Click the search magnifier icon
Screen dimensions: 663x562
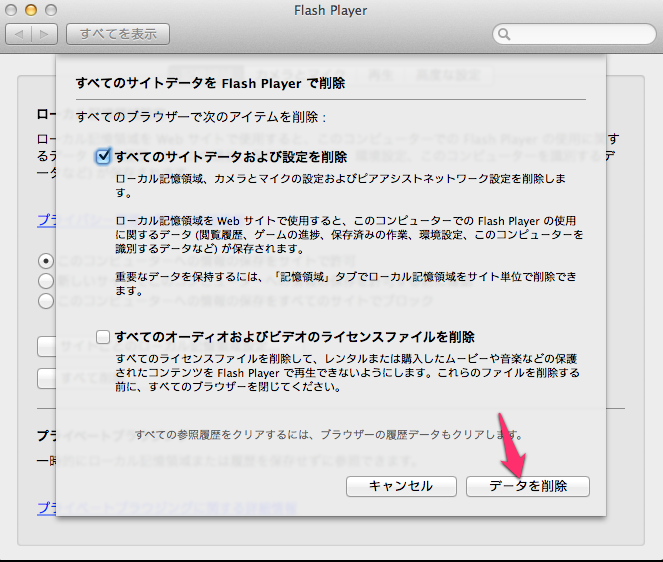(504, 34)
